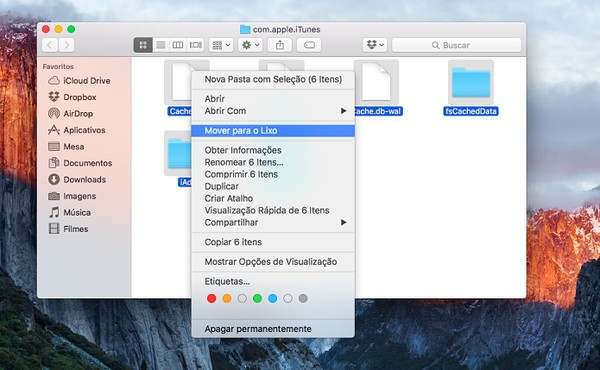Apply the green tag color

257,298
